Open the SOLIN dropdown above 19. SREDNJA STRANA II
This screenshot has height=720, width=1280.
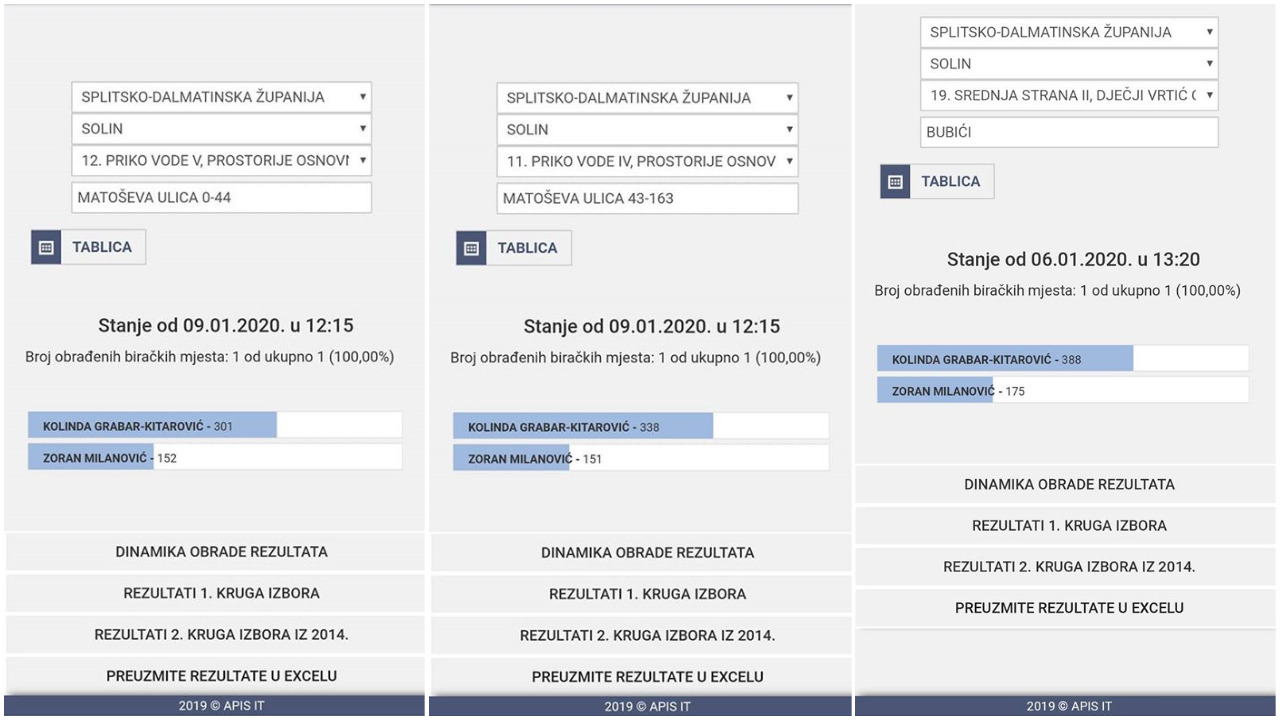point(1069,64)
